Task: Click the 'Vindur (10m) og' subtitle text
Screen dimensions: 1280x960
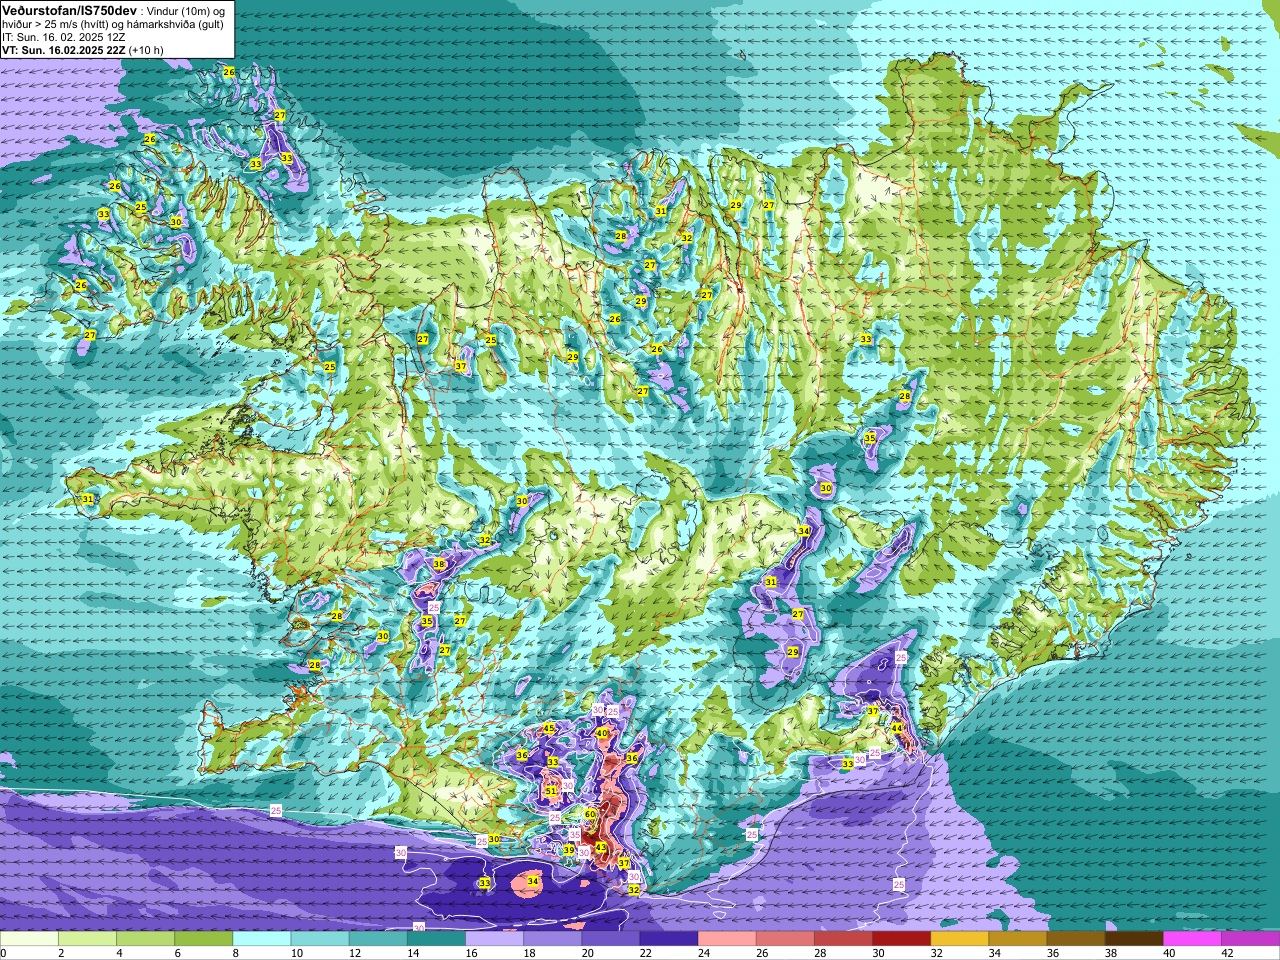Action: click(186, 10)
